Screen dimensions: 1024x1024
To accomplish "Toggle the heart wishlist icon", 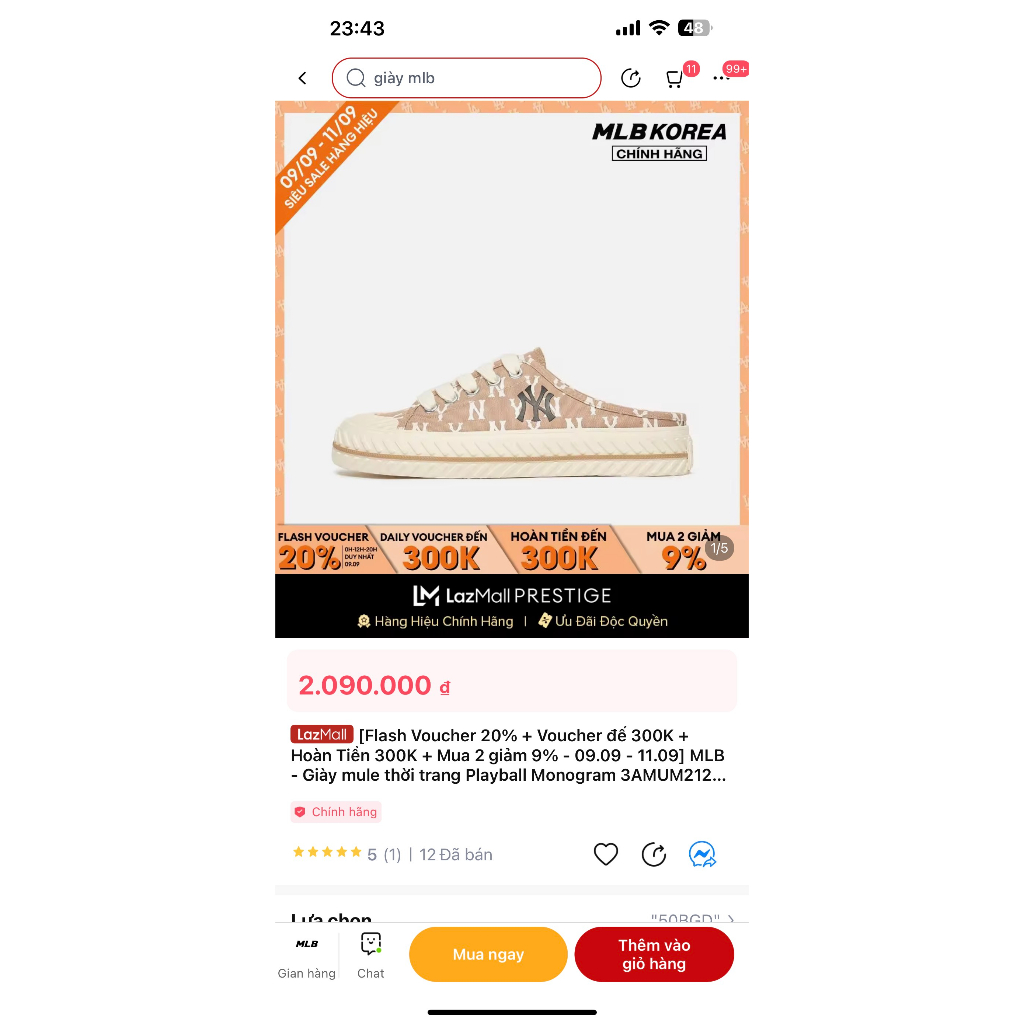I will tap(605, 854).
